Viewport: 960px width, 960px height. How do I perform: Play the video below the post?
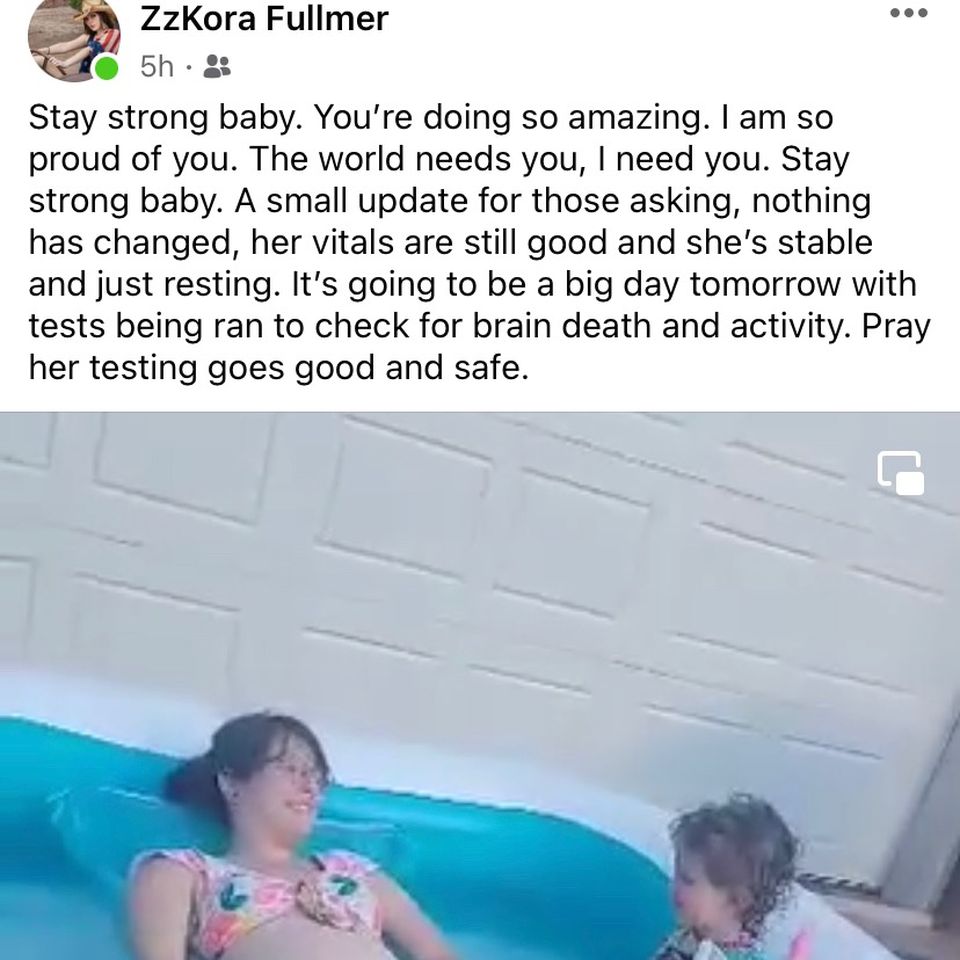pos(480,686)
